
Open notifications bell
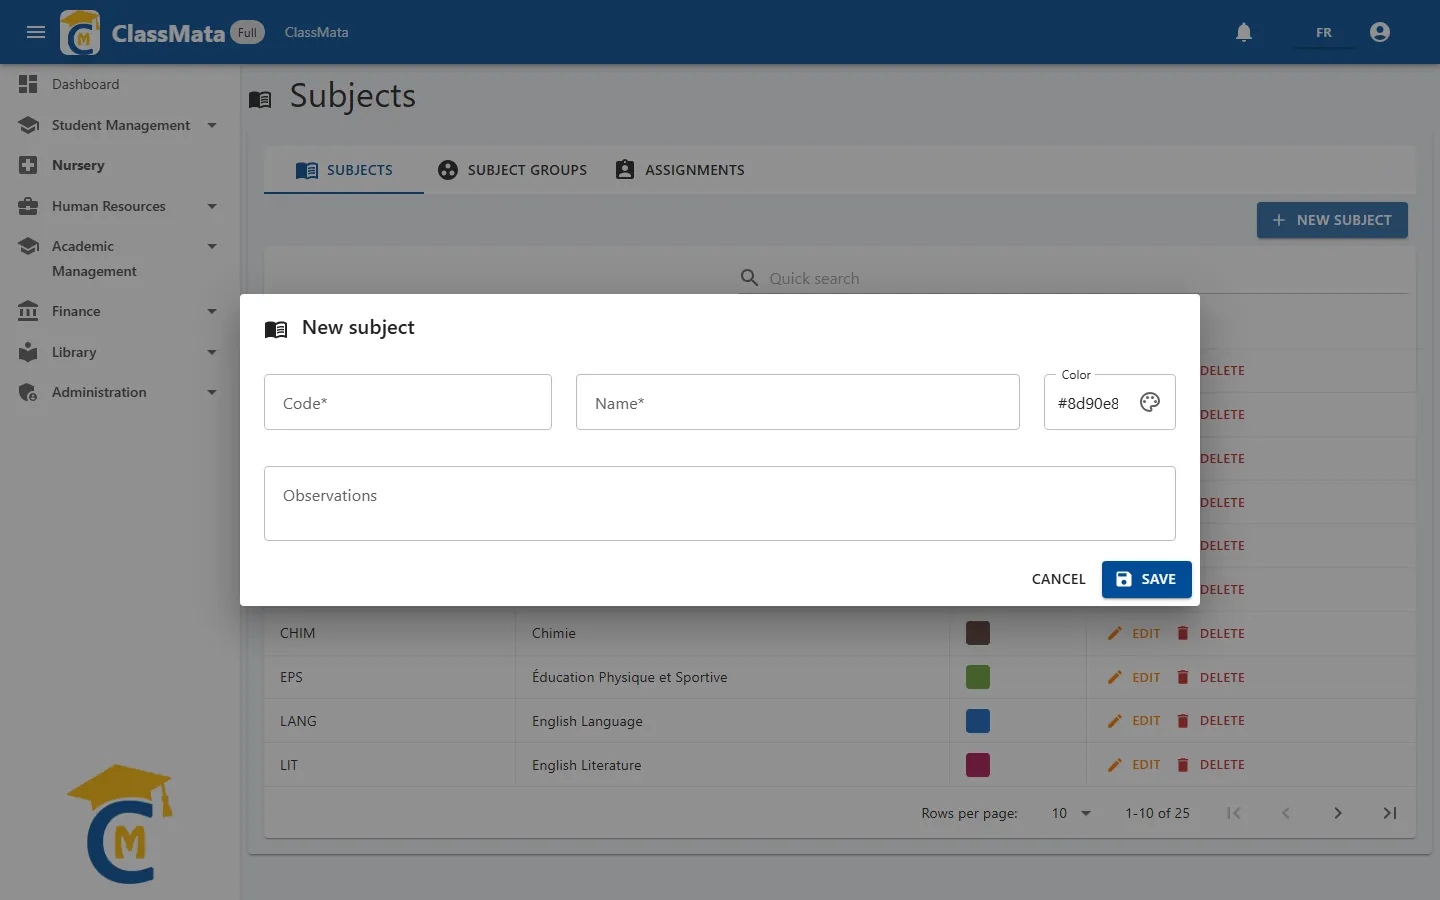click(1244, 32)
